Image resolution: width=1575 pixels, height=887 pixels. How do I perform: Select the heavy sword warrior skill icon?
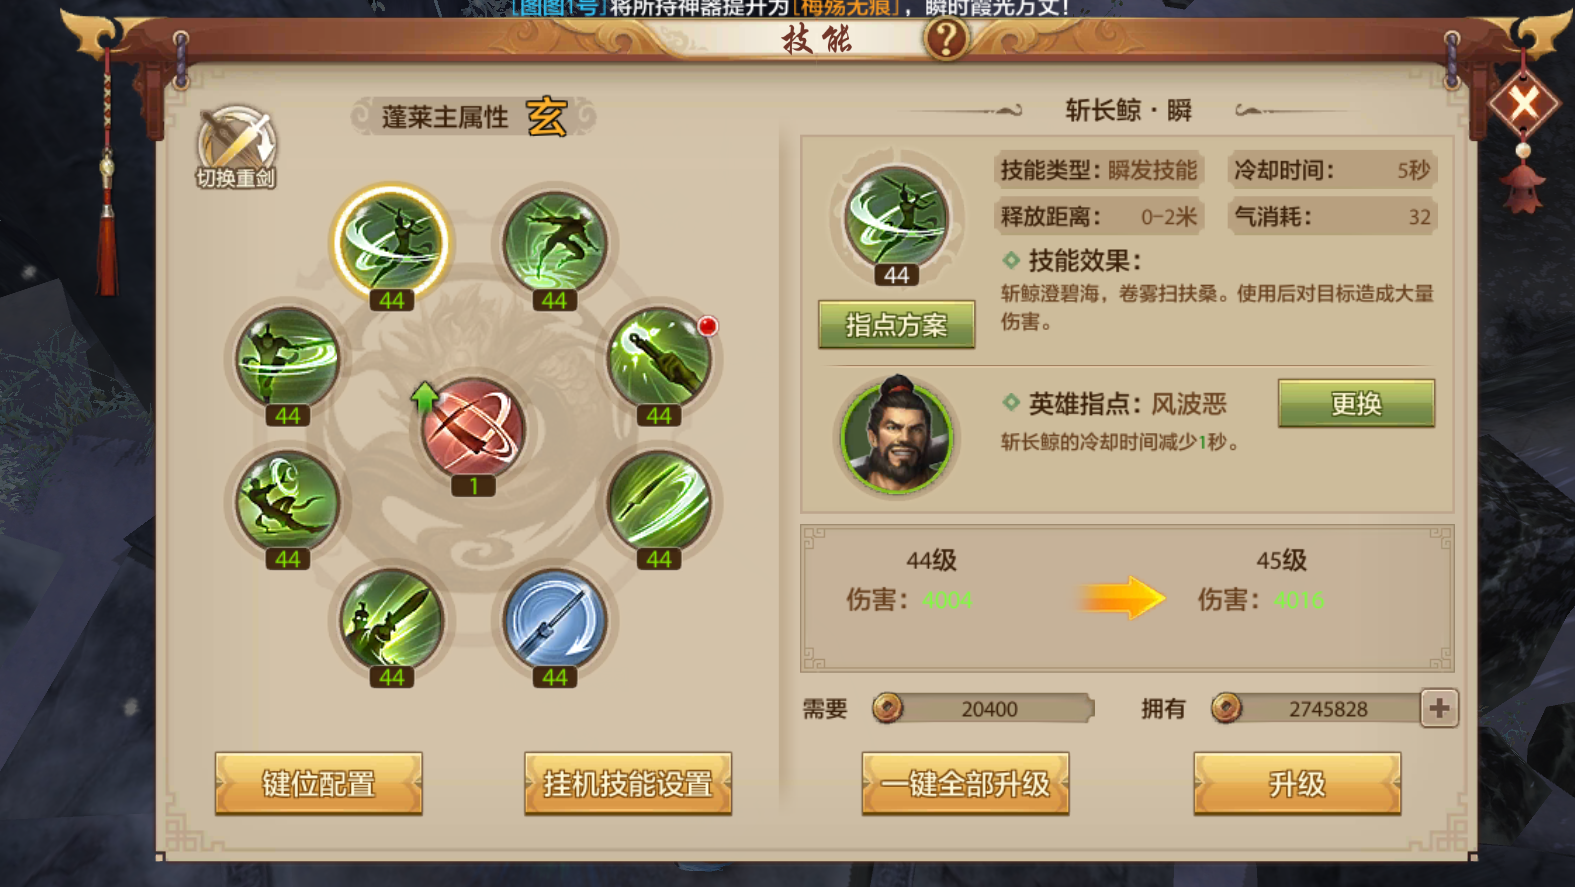point(392,620)
